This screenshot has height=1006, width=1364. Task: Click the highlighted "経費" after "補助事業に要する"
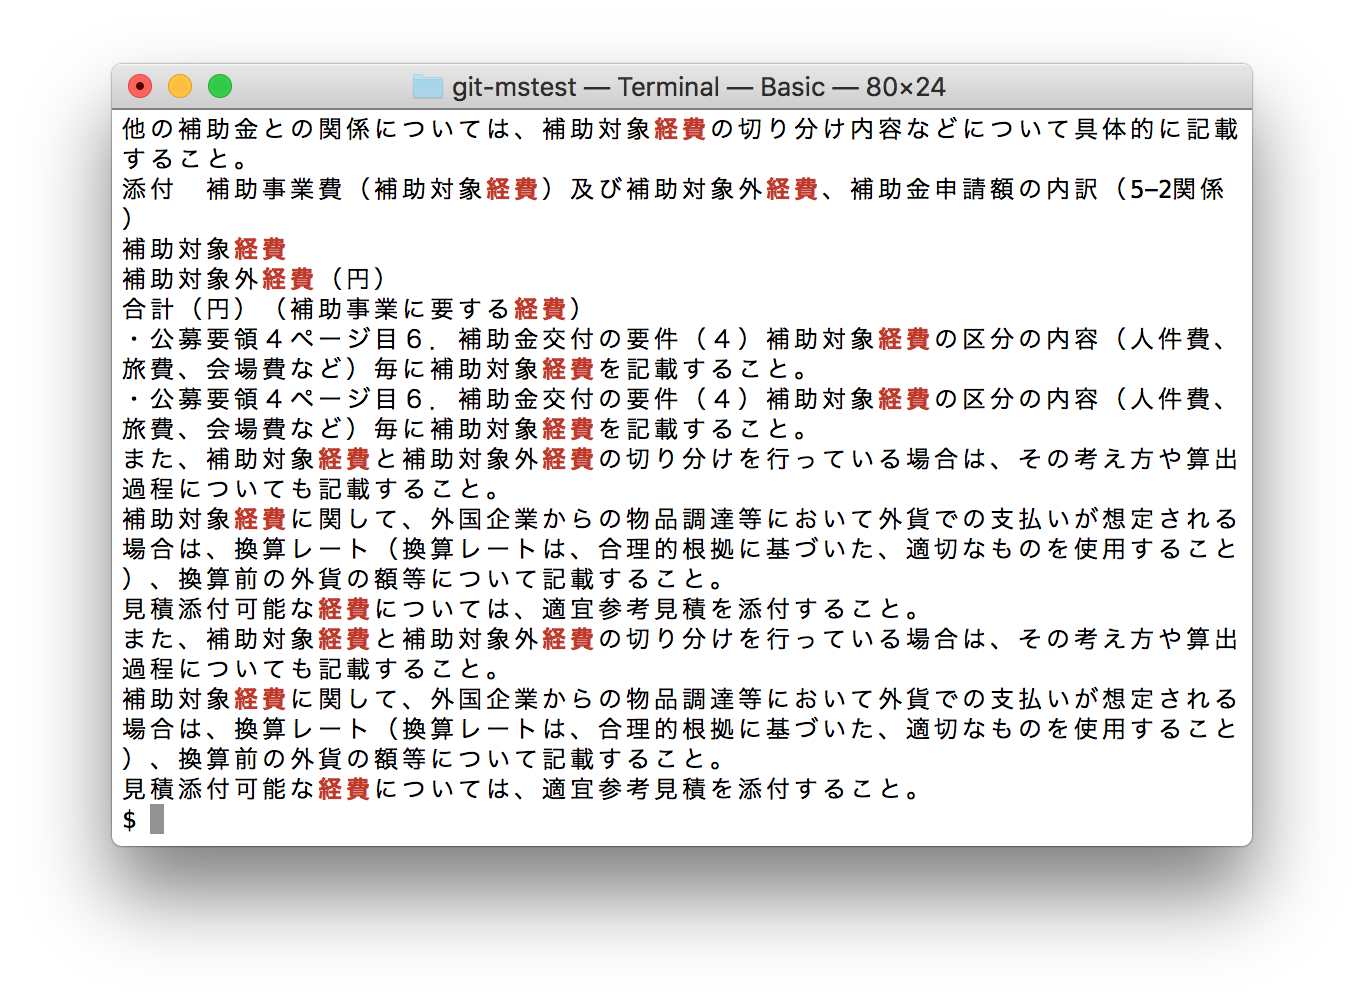pos(540,309)
